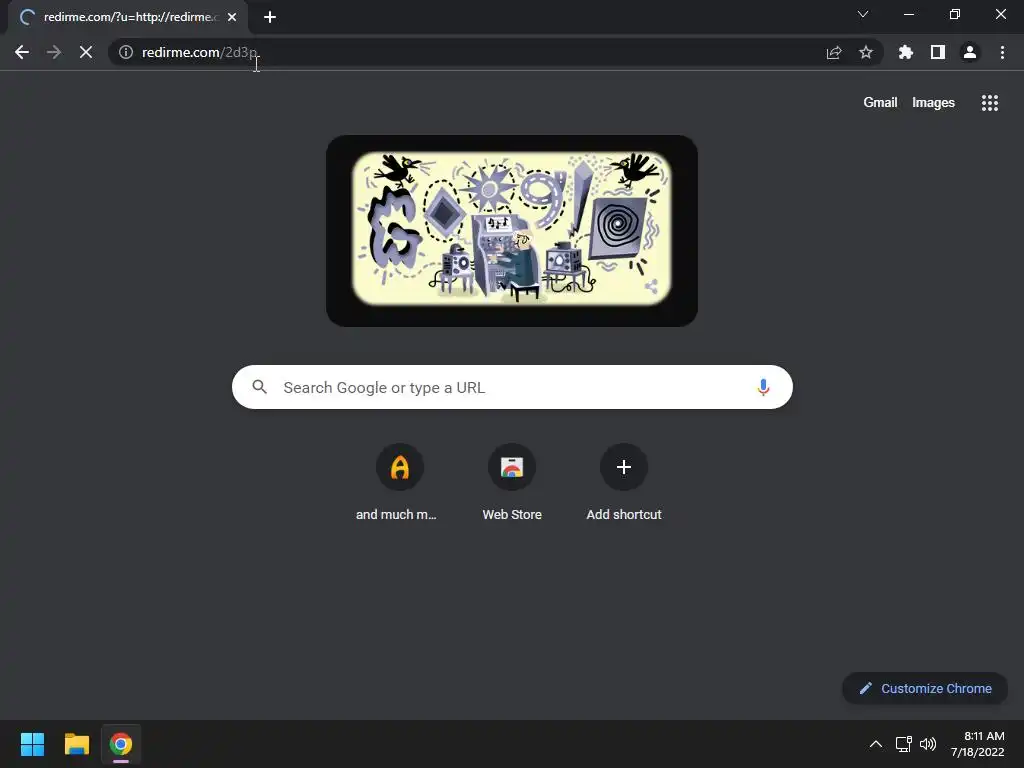Show hidden system tray icons
The width and height of the screenshot is (1024, 768).
(876, 744)
